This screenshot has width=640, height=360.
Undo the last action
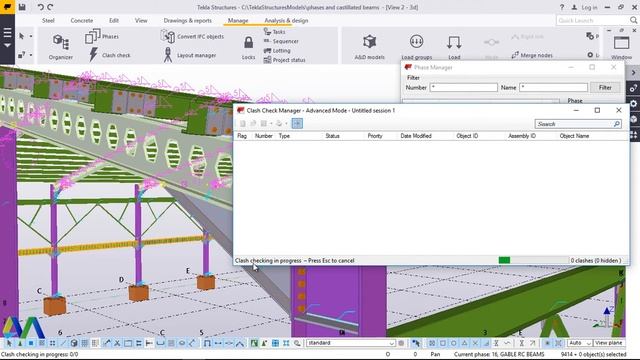[x=40, y=7]
